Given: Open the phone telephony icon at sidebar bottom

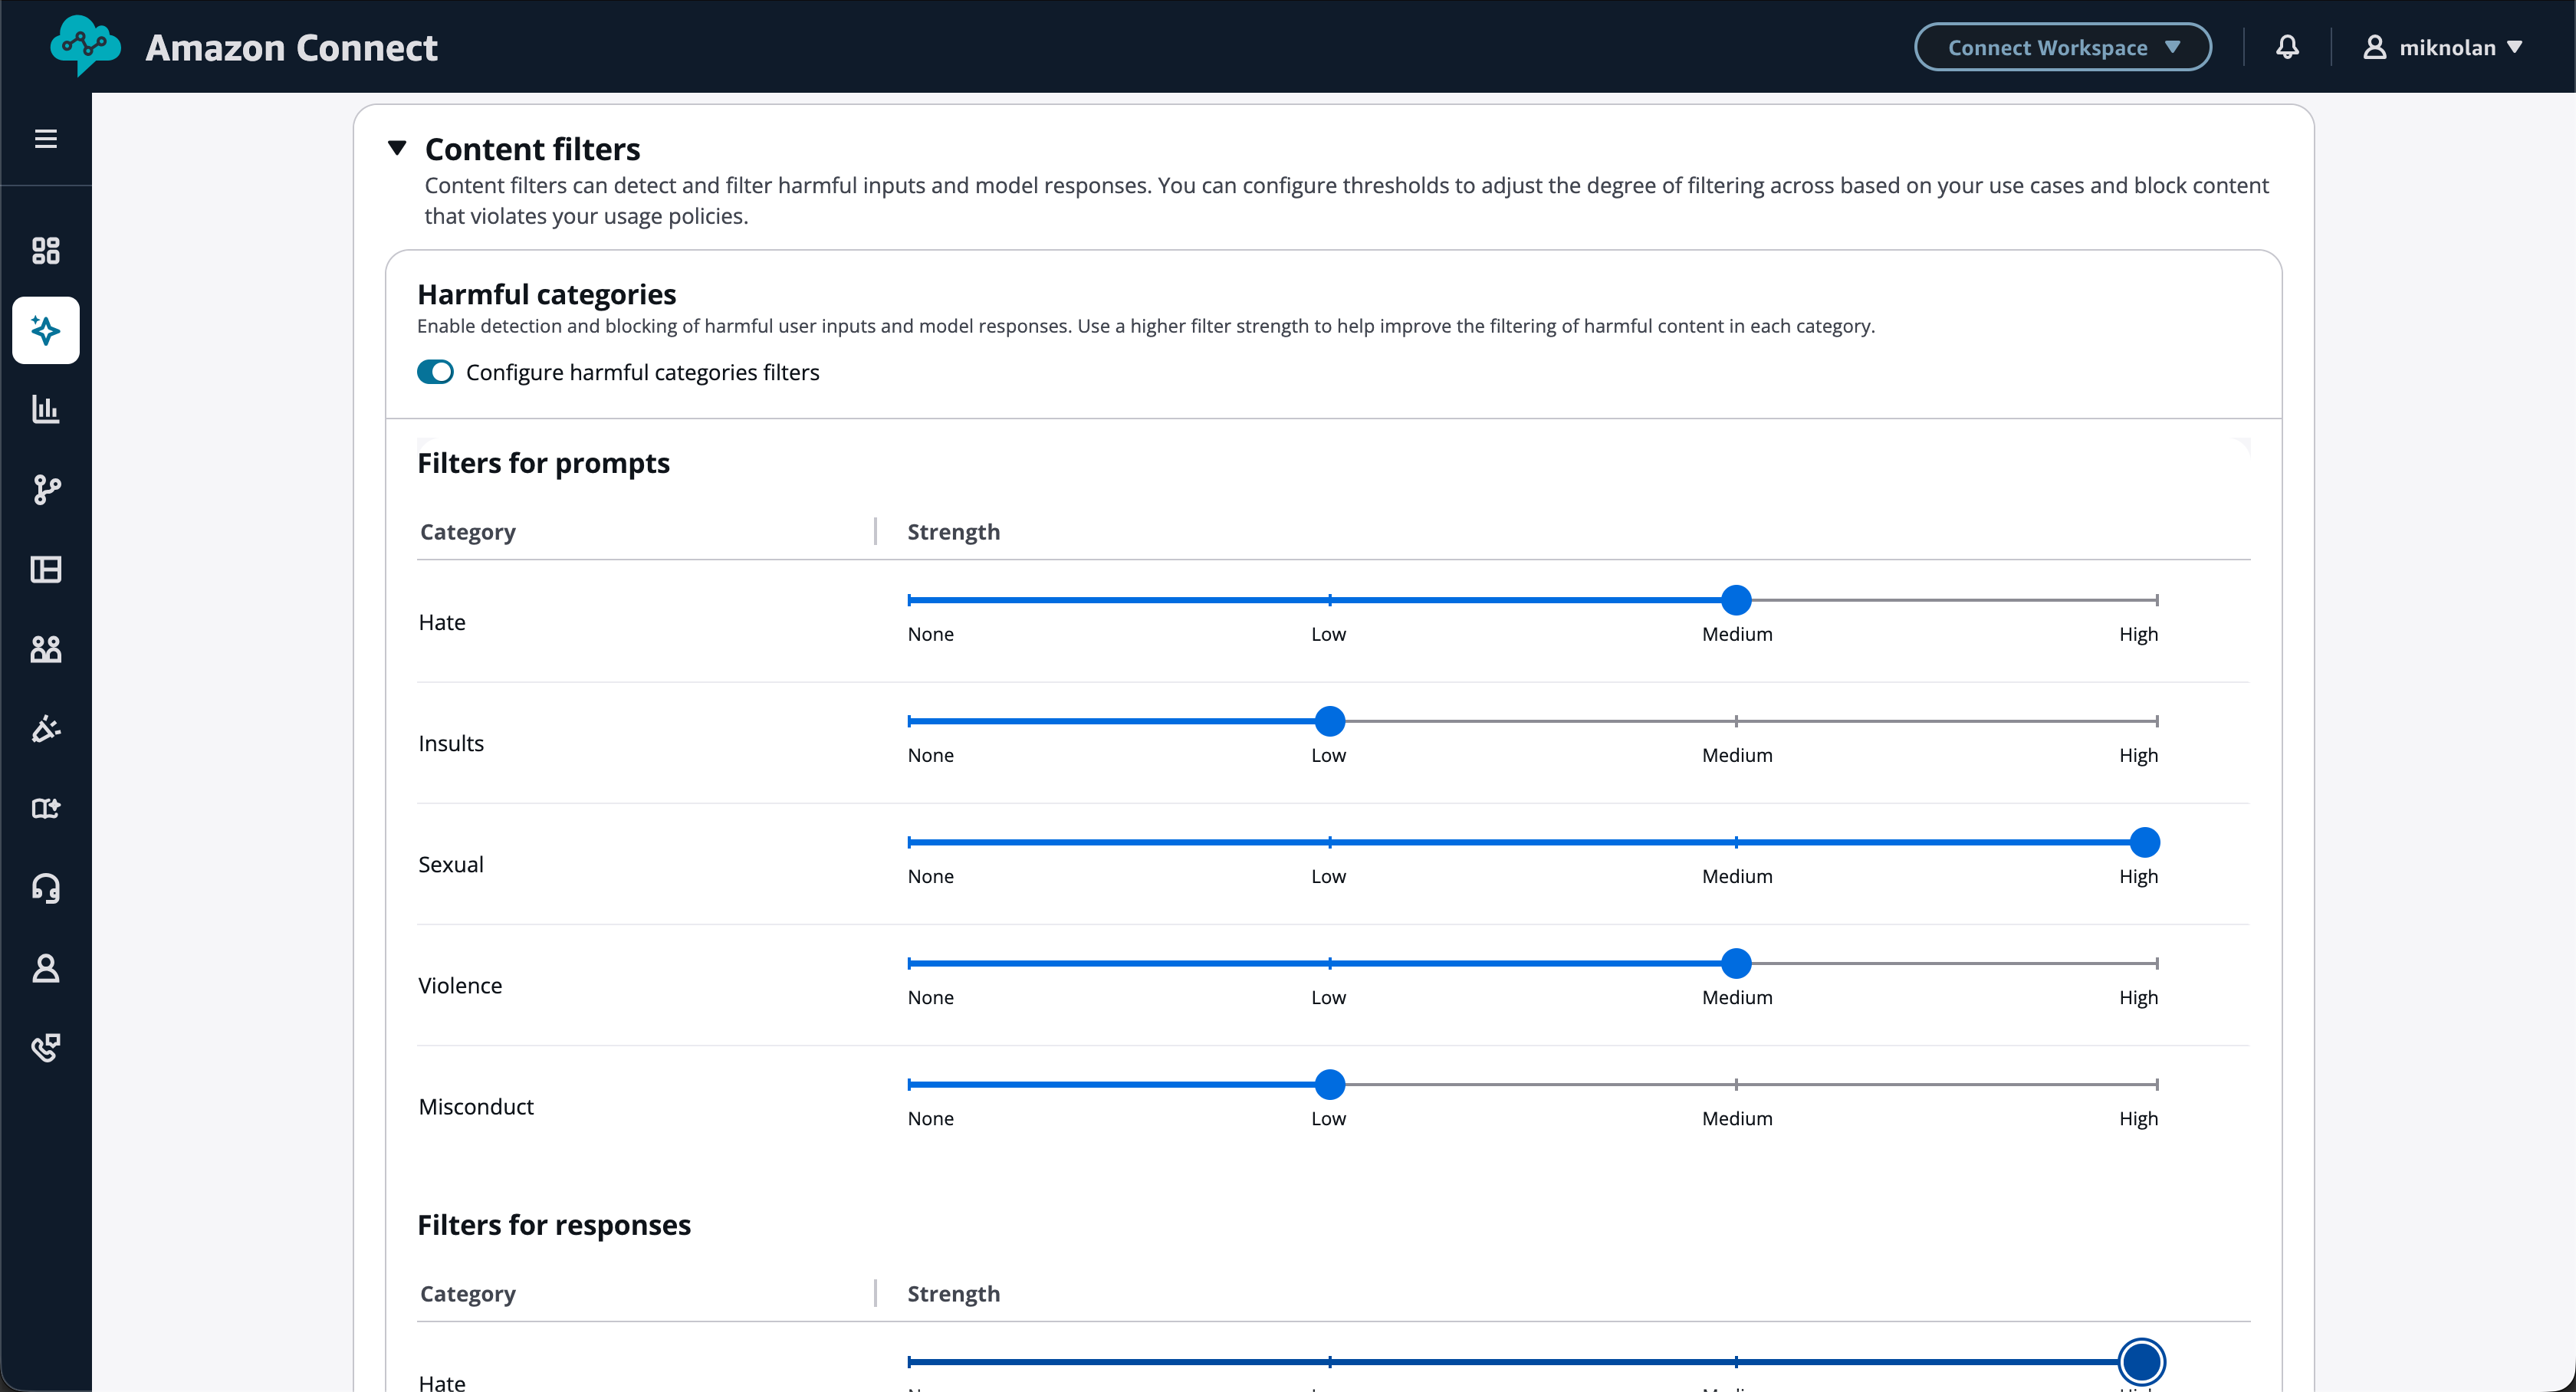Looking at the screenshot, I should 46,1047.
